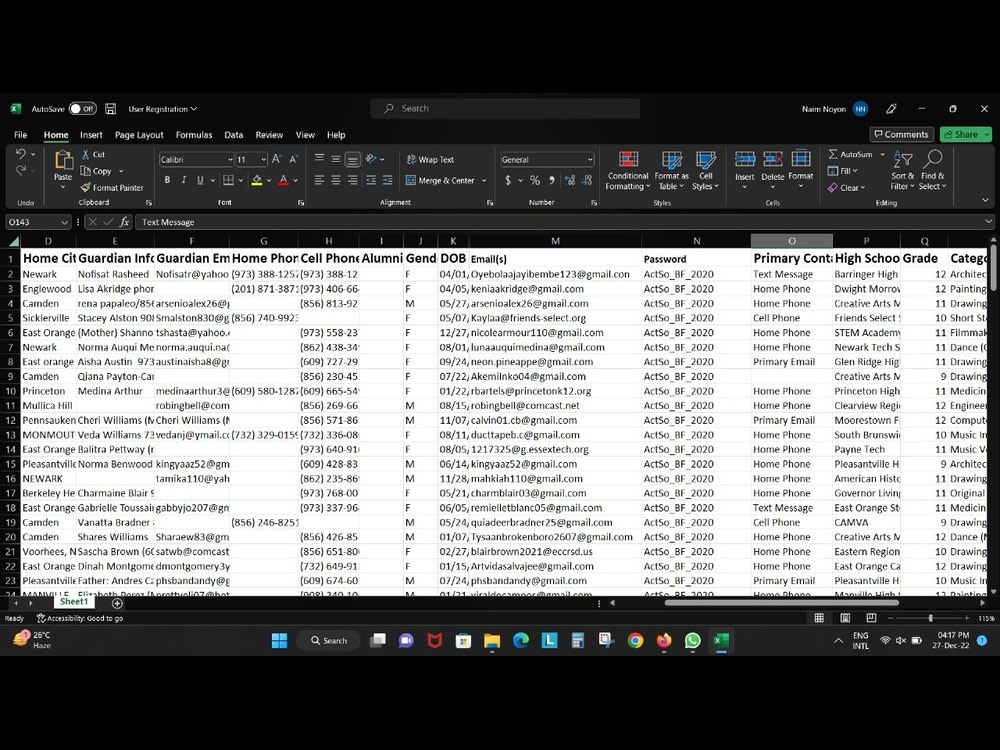Click the comma style icon

[x=552, y=180]
